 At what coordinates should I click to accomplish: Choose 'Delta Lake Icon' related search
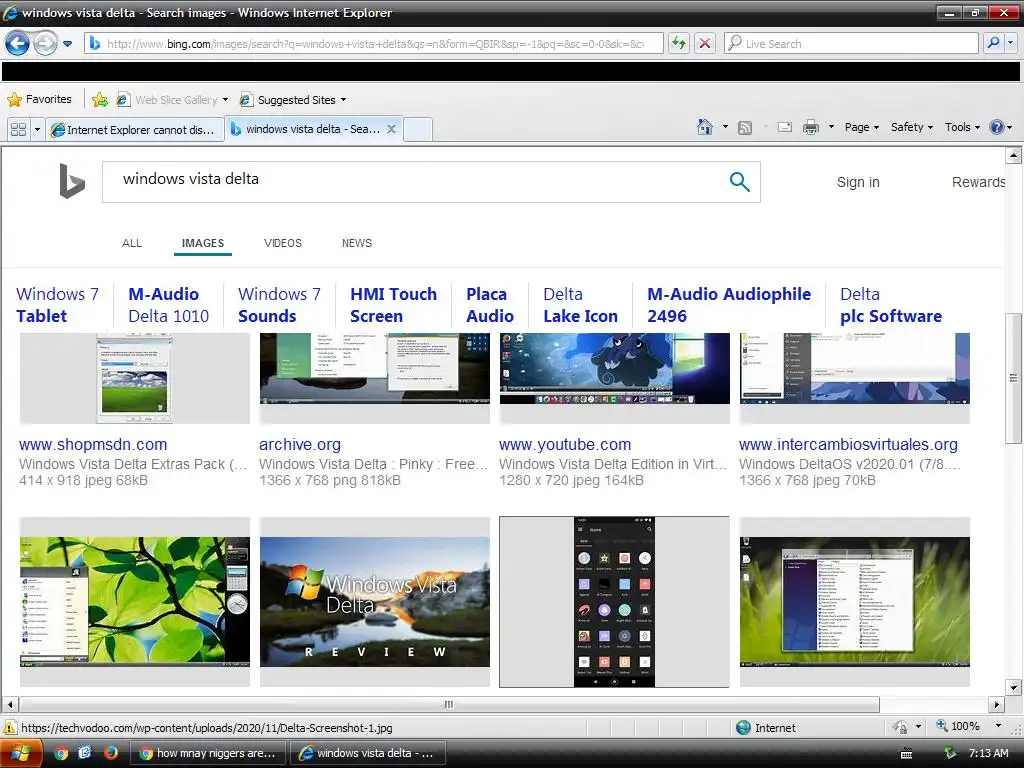581,305
